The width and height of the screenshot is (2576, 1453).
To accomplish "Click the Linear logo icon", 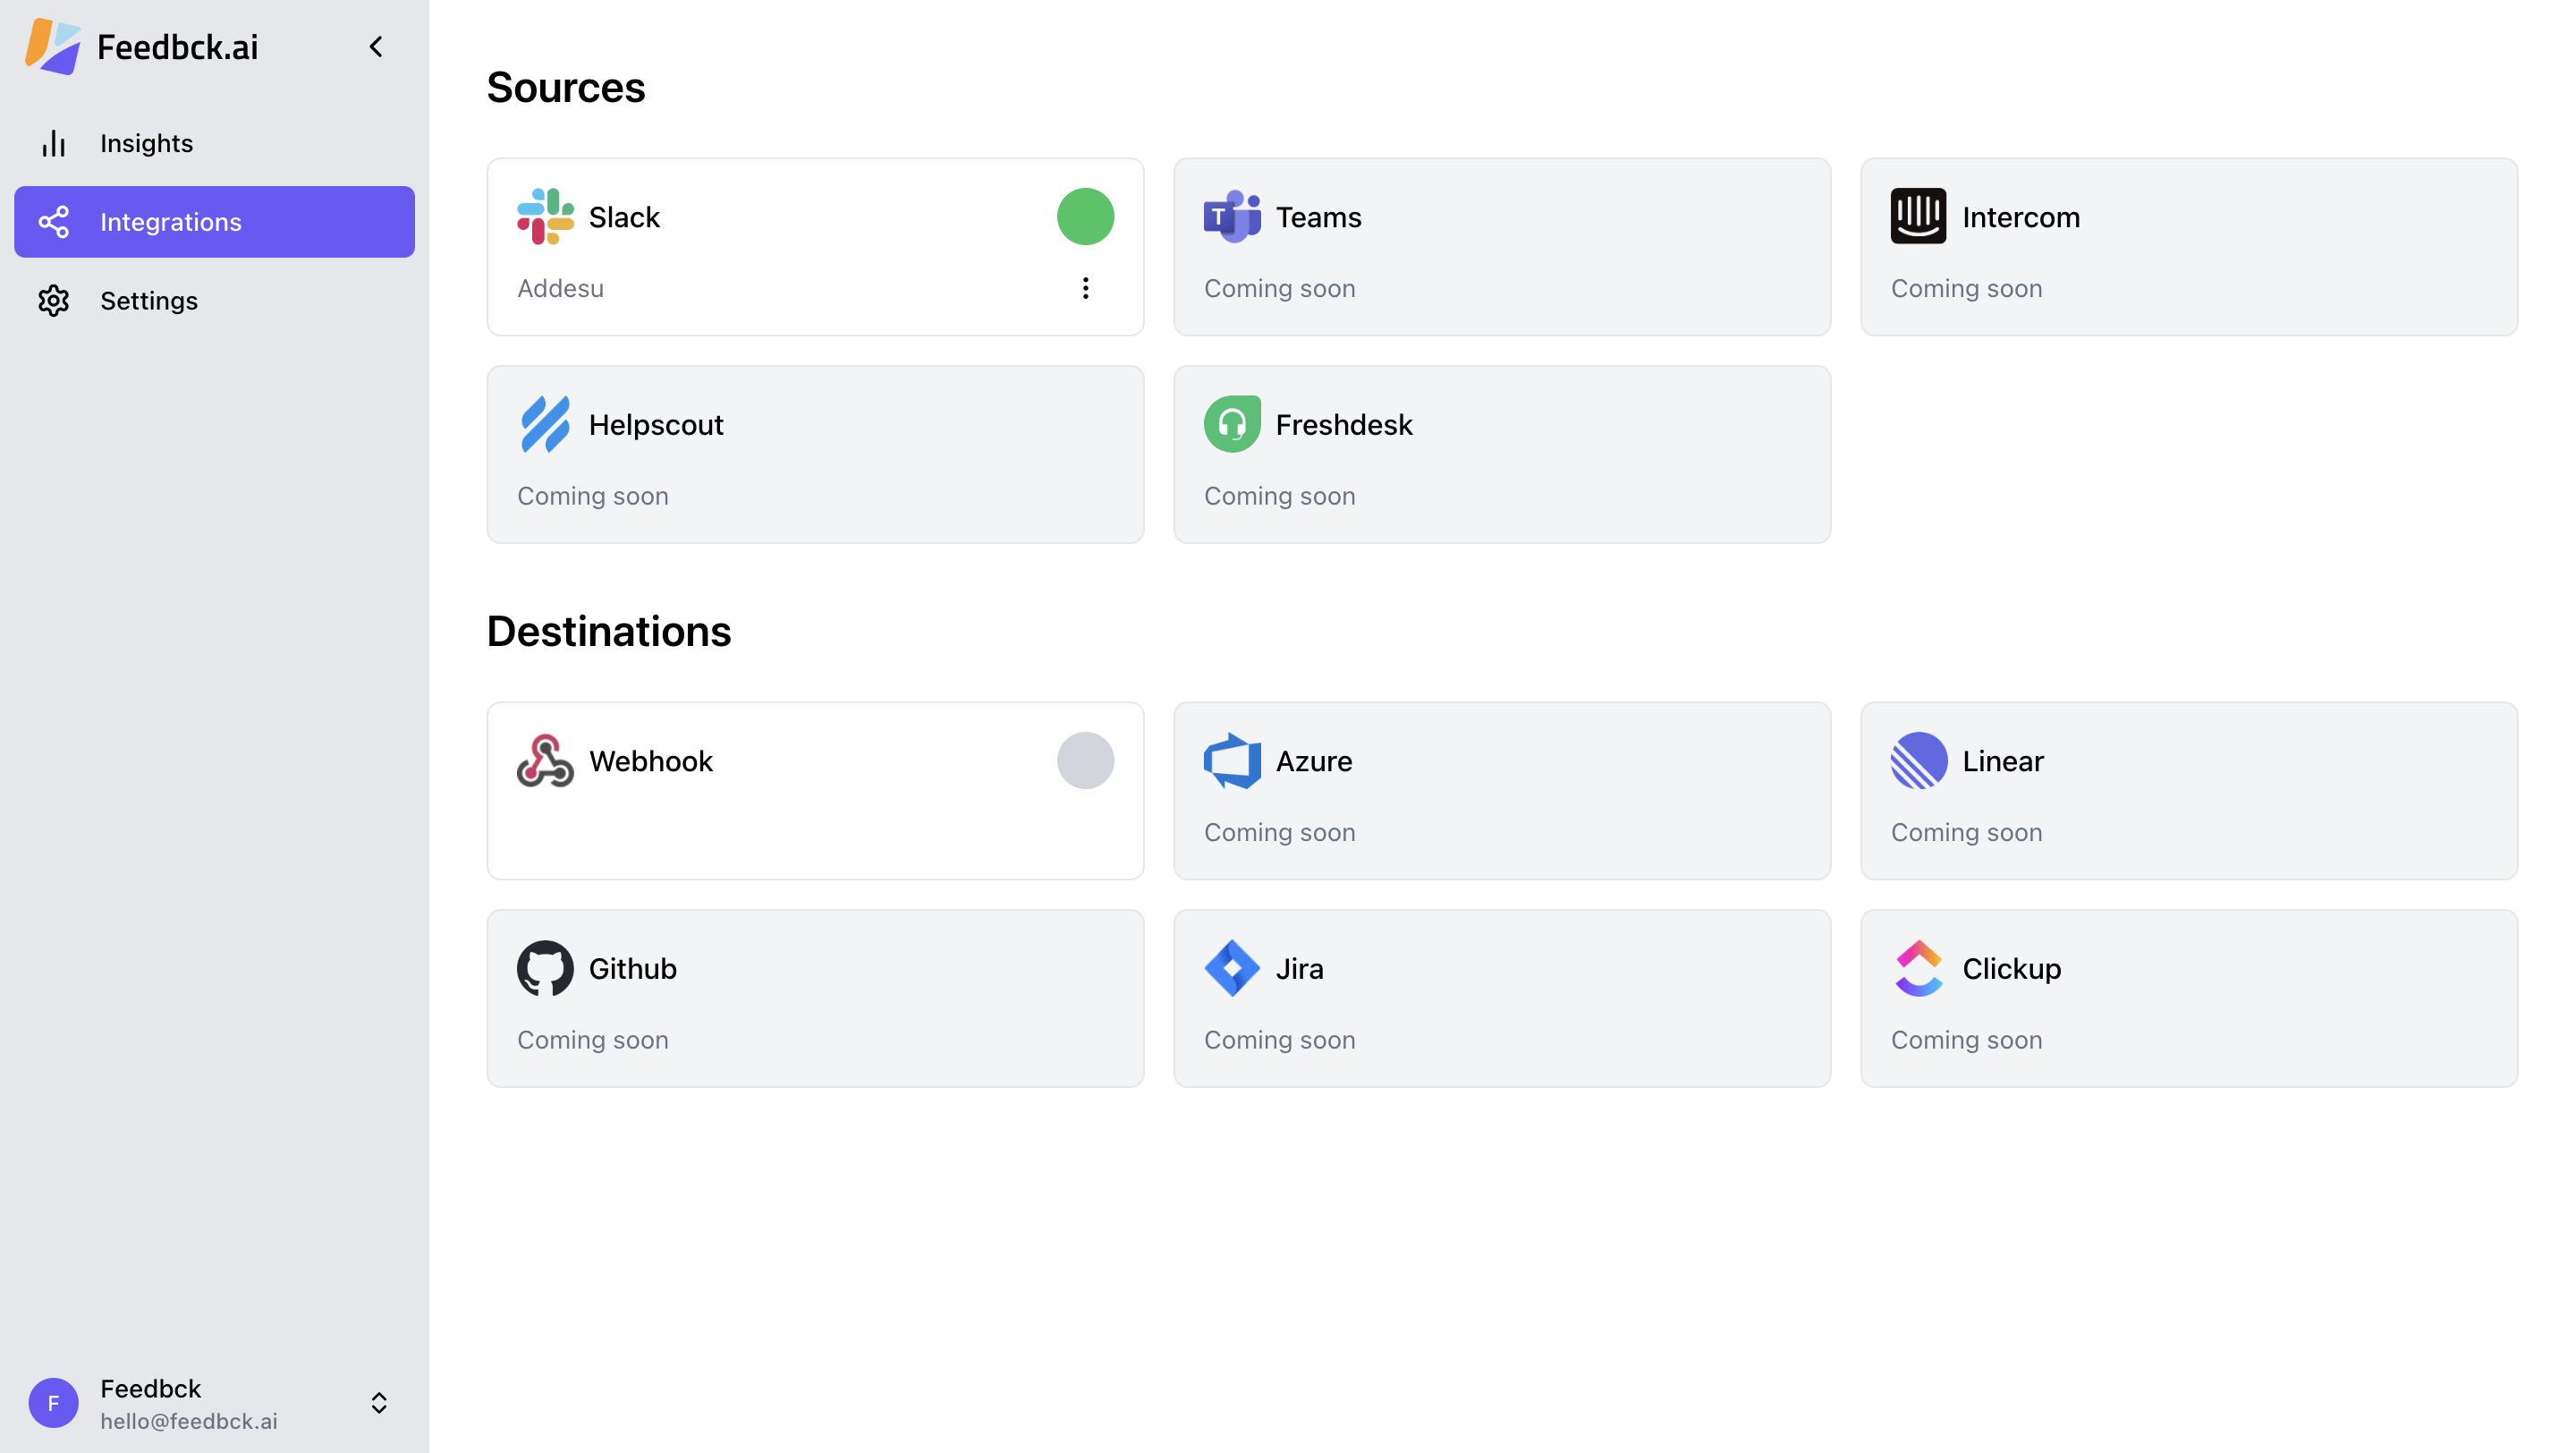I will point(1918,760).
